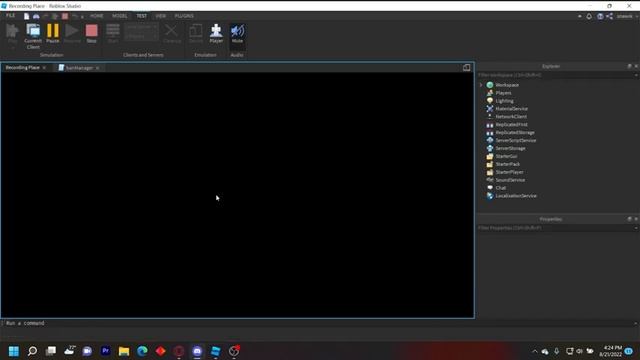Select ServerScriptService in Explorer
Screen dimensions: 640x360
(x=516, y=140)
